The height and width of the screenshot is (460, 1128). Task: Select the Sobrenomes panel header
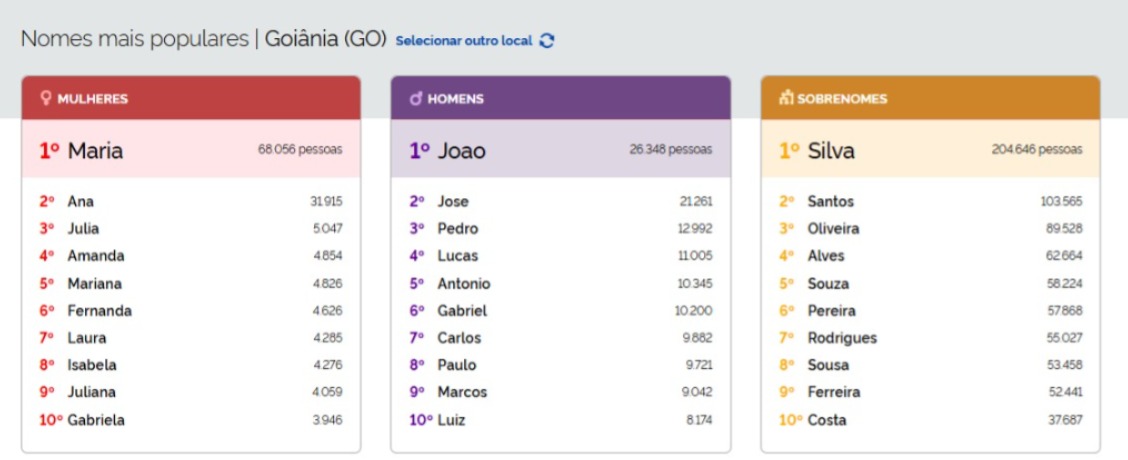pos(930,98)
